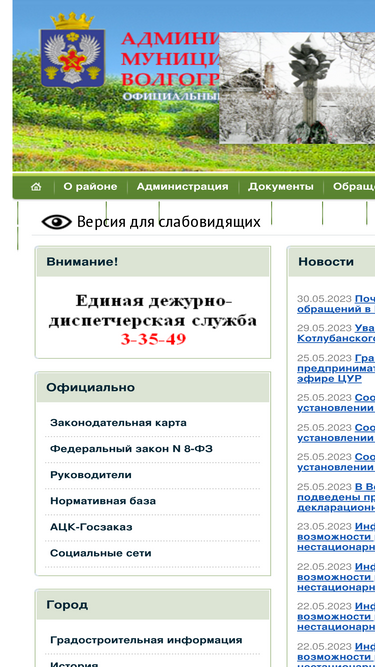Open the 'Документы' menu
375x667 pixels.
tap(281, 187)
